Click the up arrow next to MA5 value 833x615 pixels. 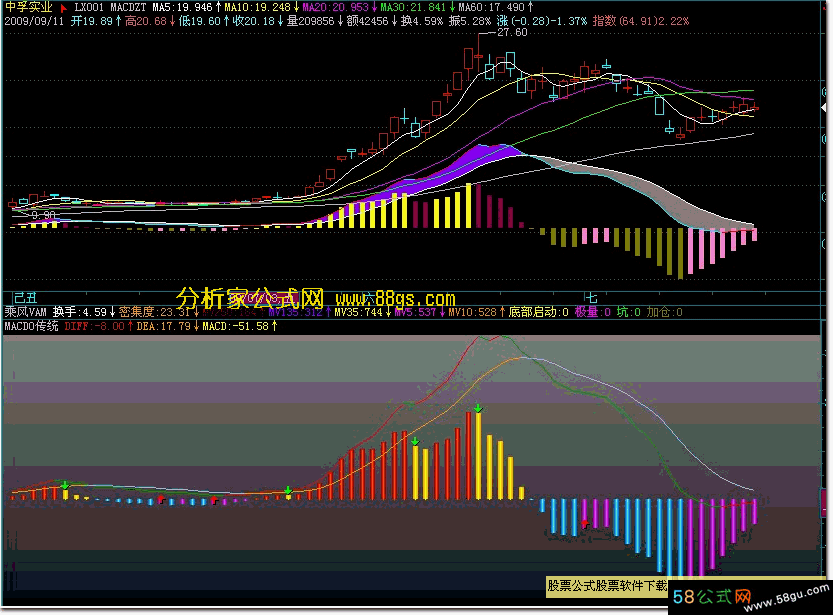[x=217, y=7]
